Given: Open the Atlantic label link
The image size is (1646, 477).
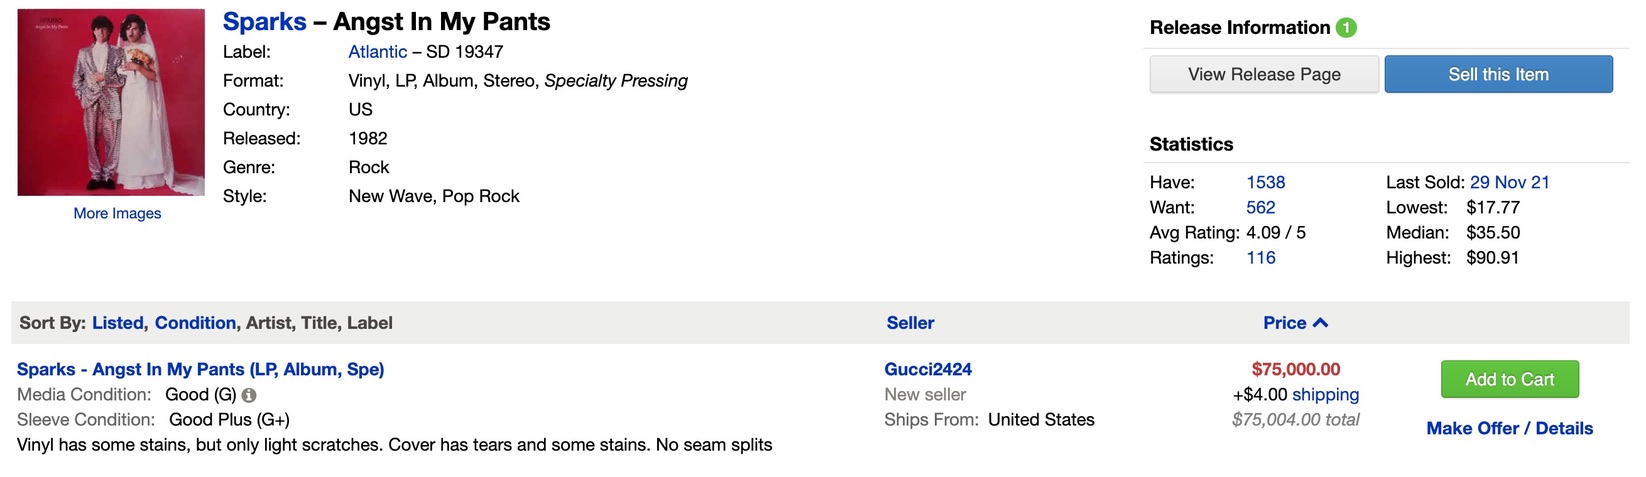Looking at the screenshot, I should coord(377,52).
